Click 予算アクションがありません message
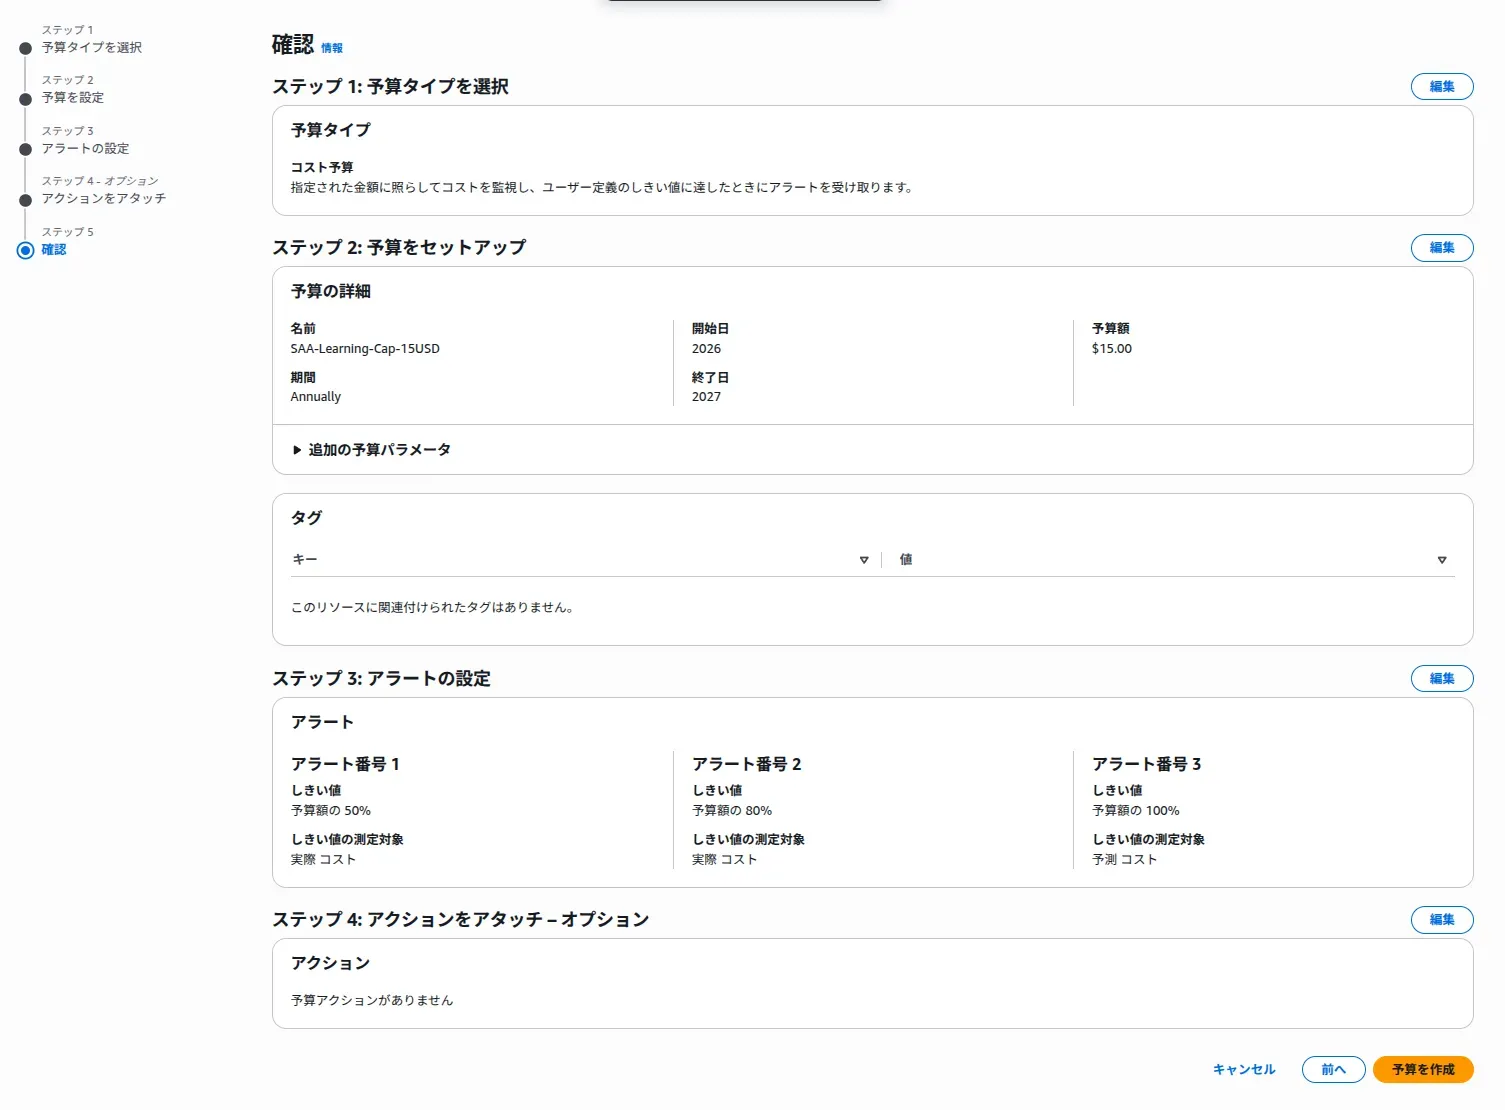This screenshot has width=1505, height=1110. pos(372,1001)
